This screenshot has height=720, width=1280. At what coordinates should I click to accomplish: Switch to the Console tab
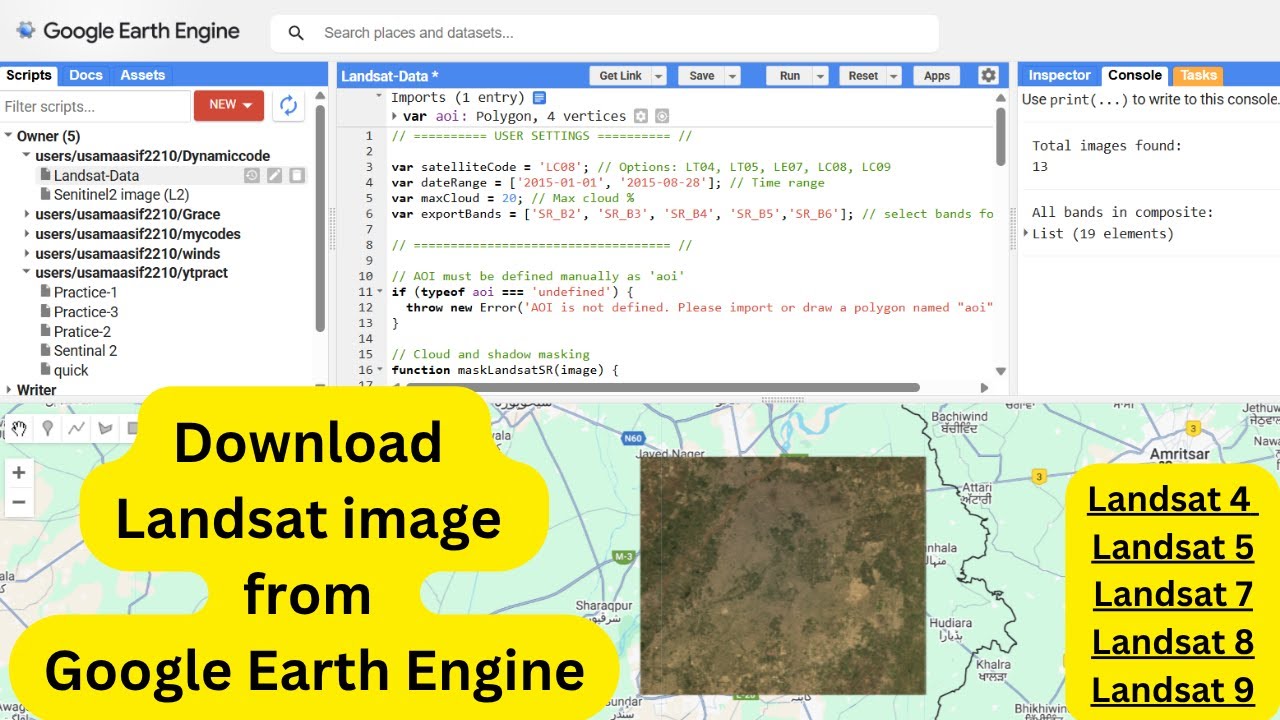[x=1135, y=75]
